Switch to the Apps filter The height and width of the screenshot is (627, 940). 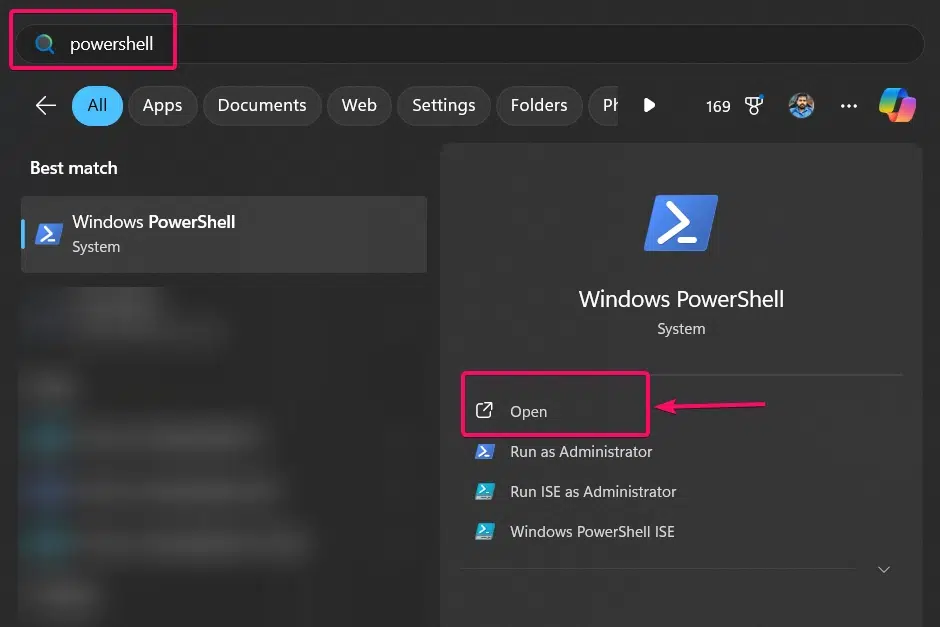click(162, 105)
